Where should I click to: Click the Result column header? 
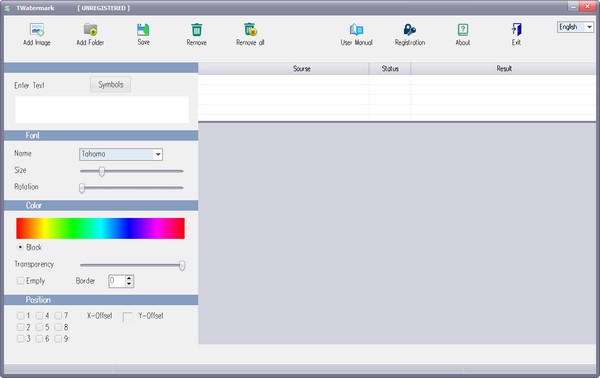pyautogui.click(x=504, y=68)
